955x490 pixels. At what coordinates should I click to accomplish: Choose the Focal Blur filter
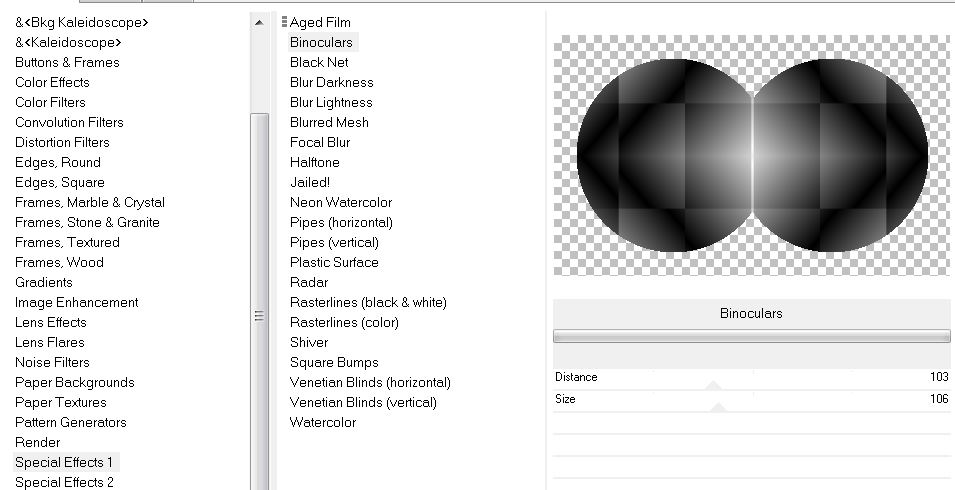pos(320,142)
